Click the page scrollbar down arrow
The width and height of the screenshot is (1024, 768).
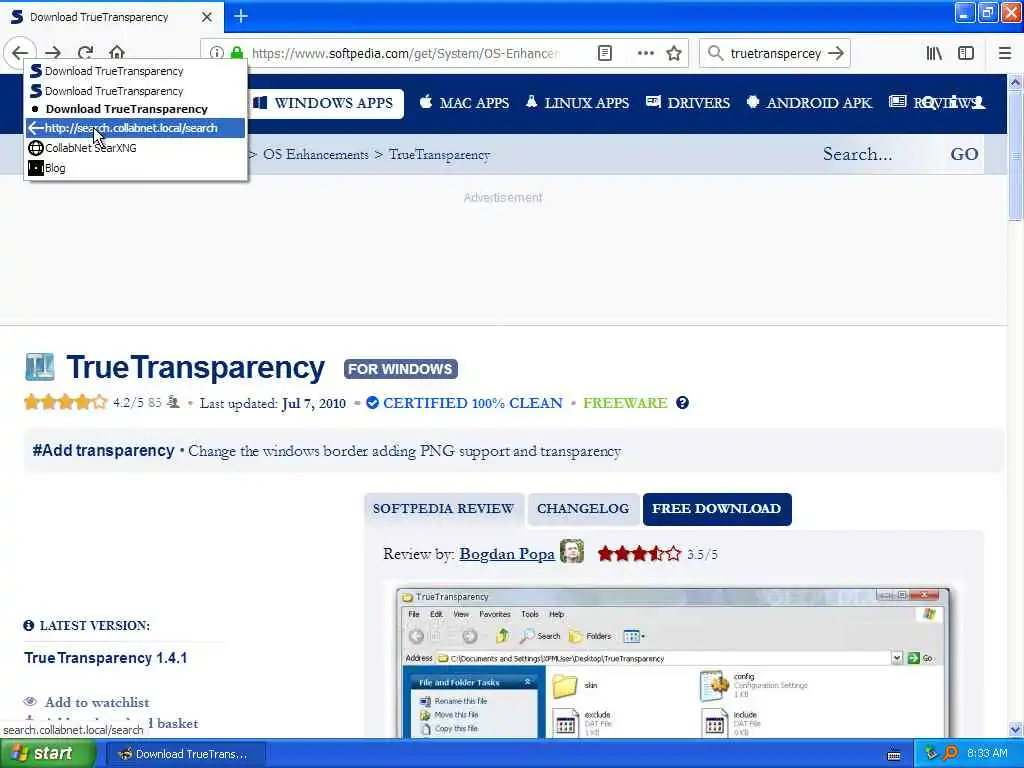1015,729
